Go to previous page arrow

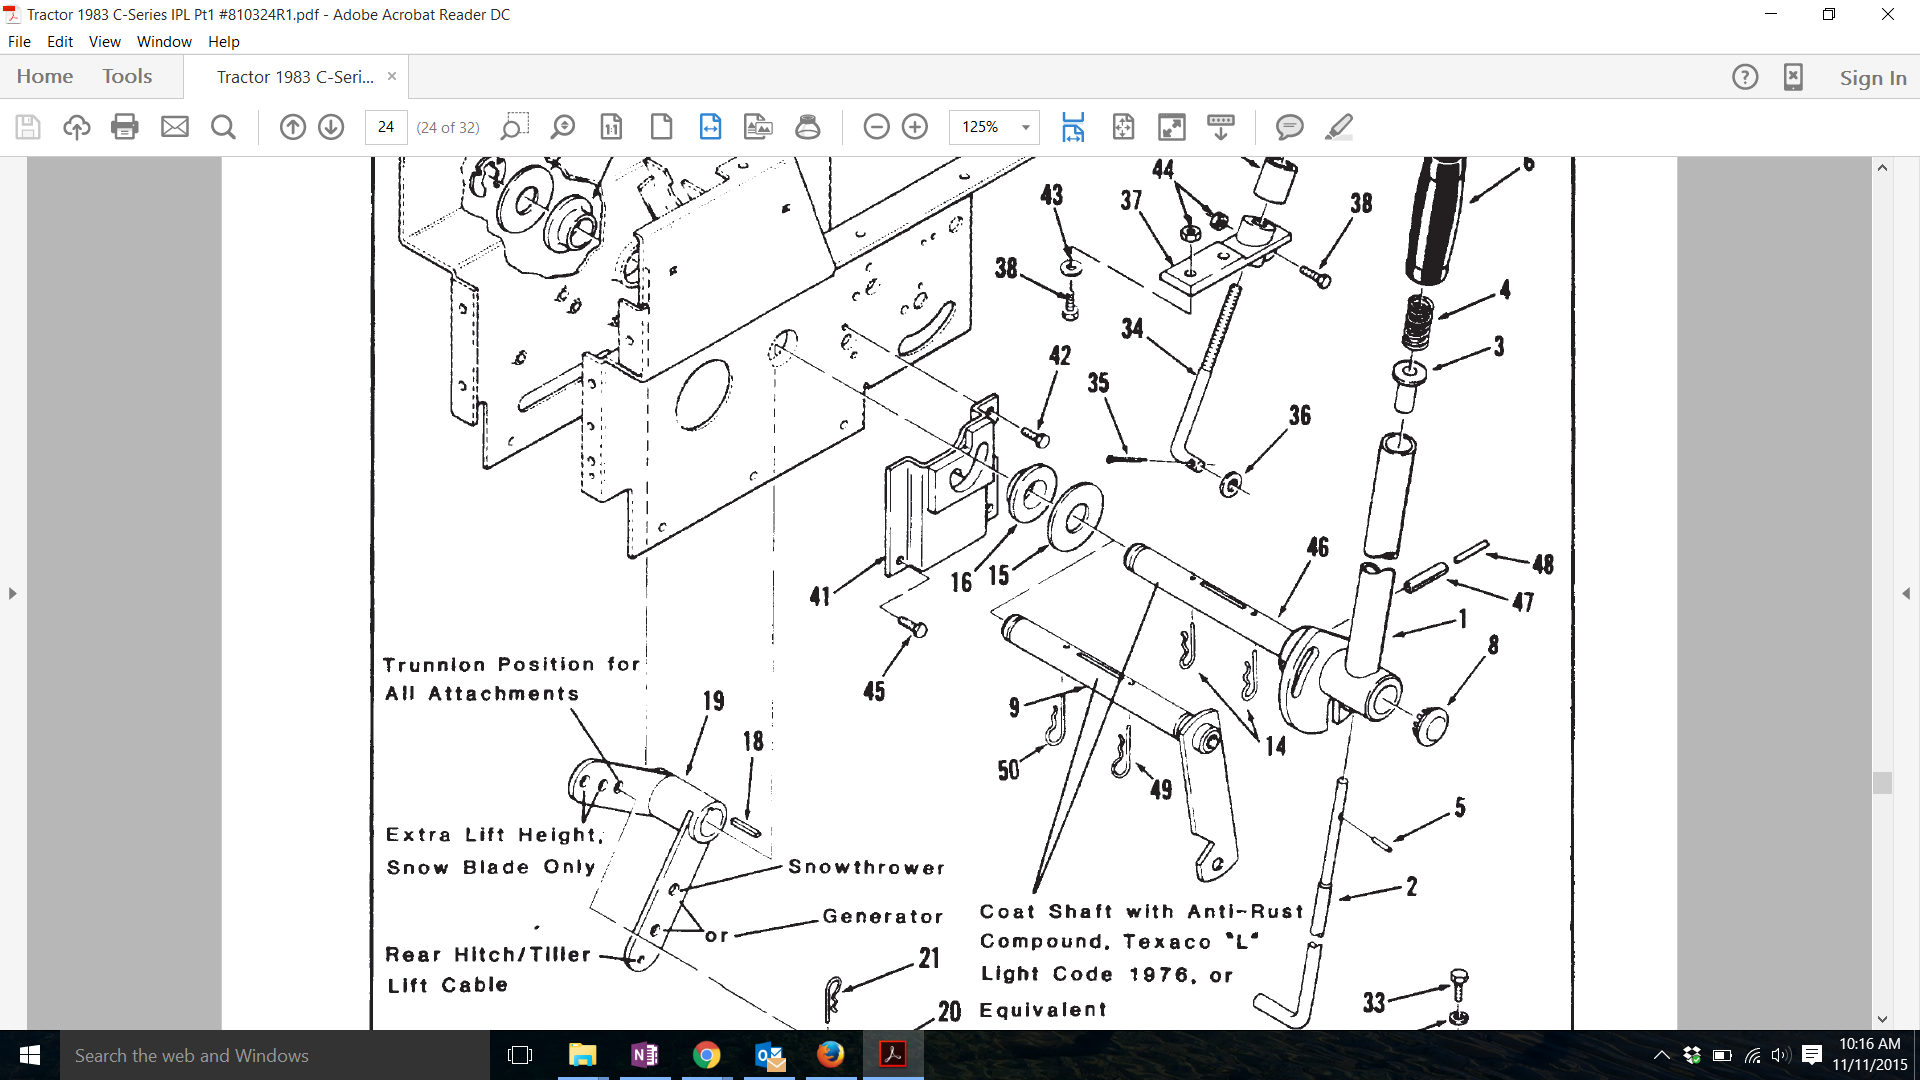click(292, 127)
